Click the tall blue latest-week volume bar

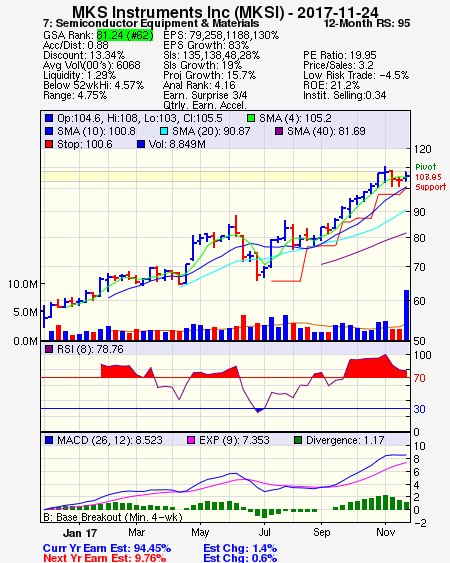coord(407,315)
